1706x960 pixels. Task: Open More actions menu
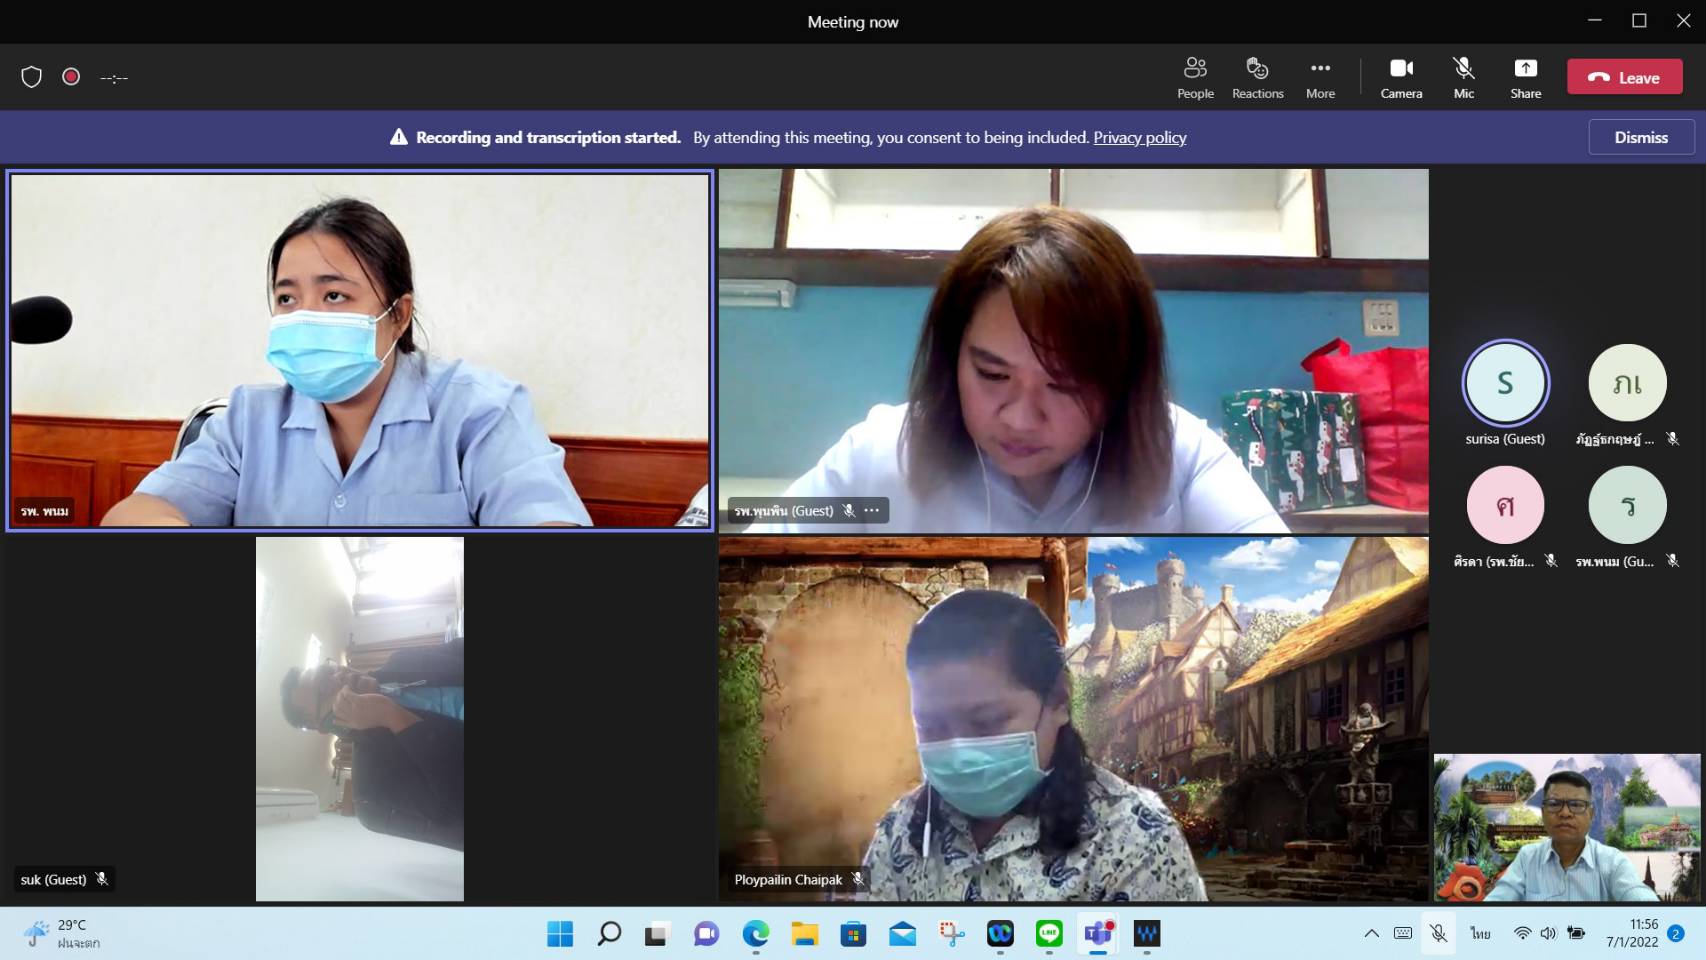[x=1320, y=78]
